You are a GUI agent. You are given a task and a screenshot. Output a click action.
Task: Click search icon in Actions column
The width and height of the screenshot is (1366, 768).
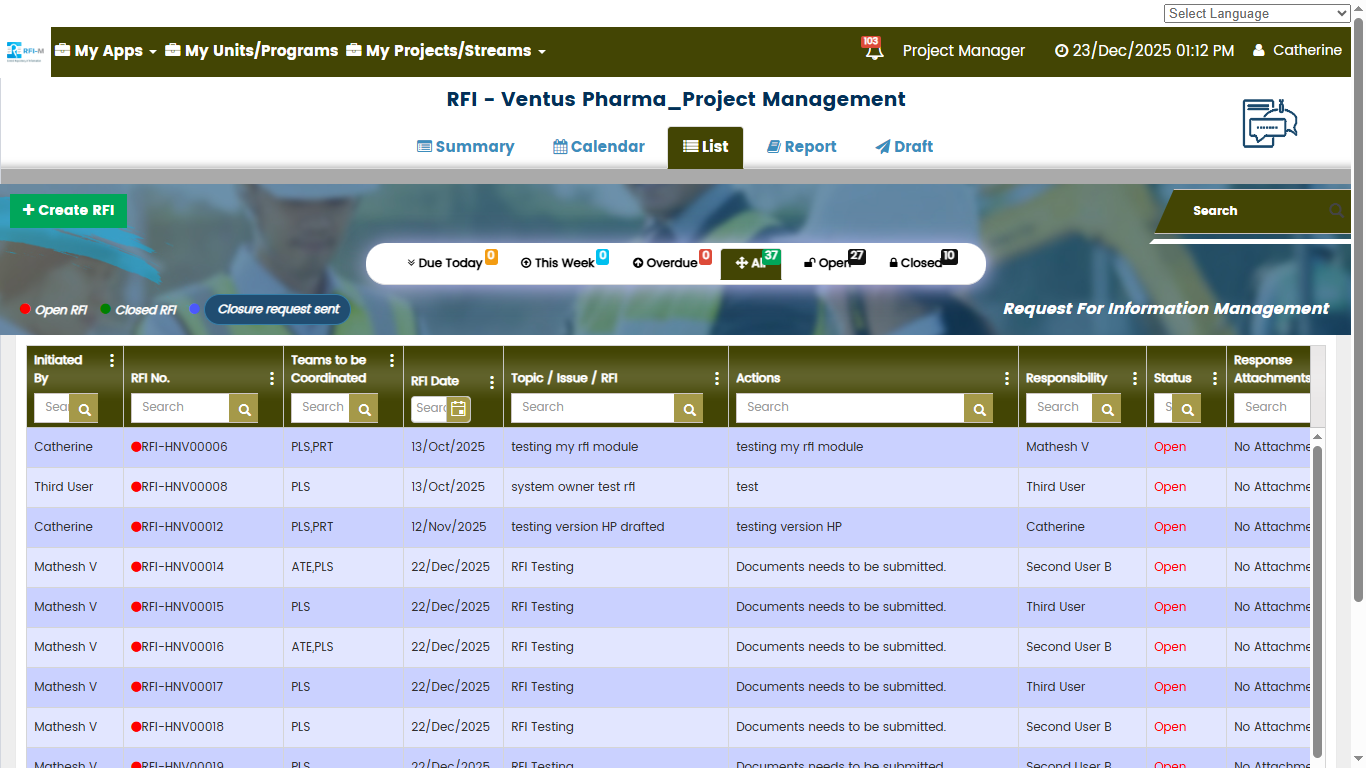(x=978, y=408)
